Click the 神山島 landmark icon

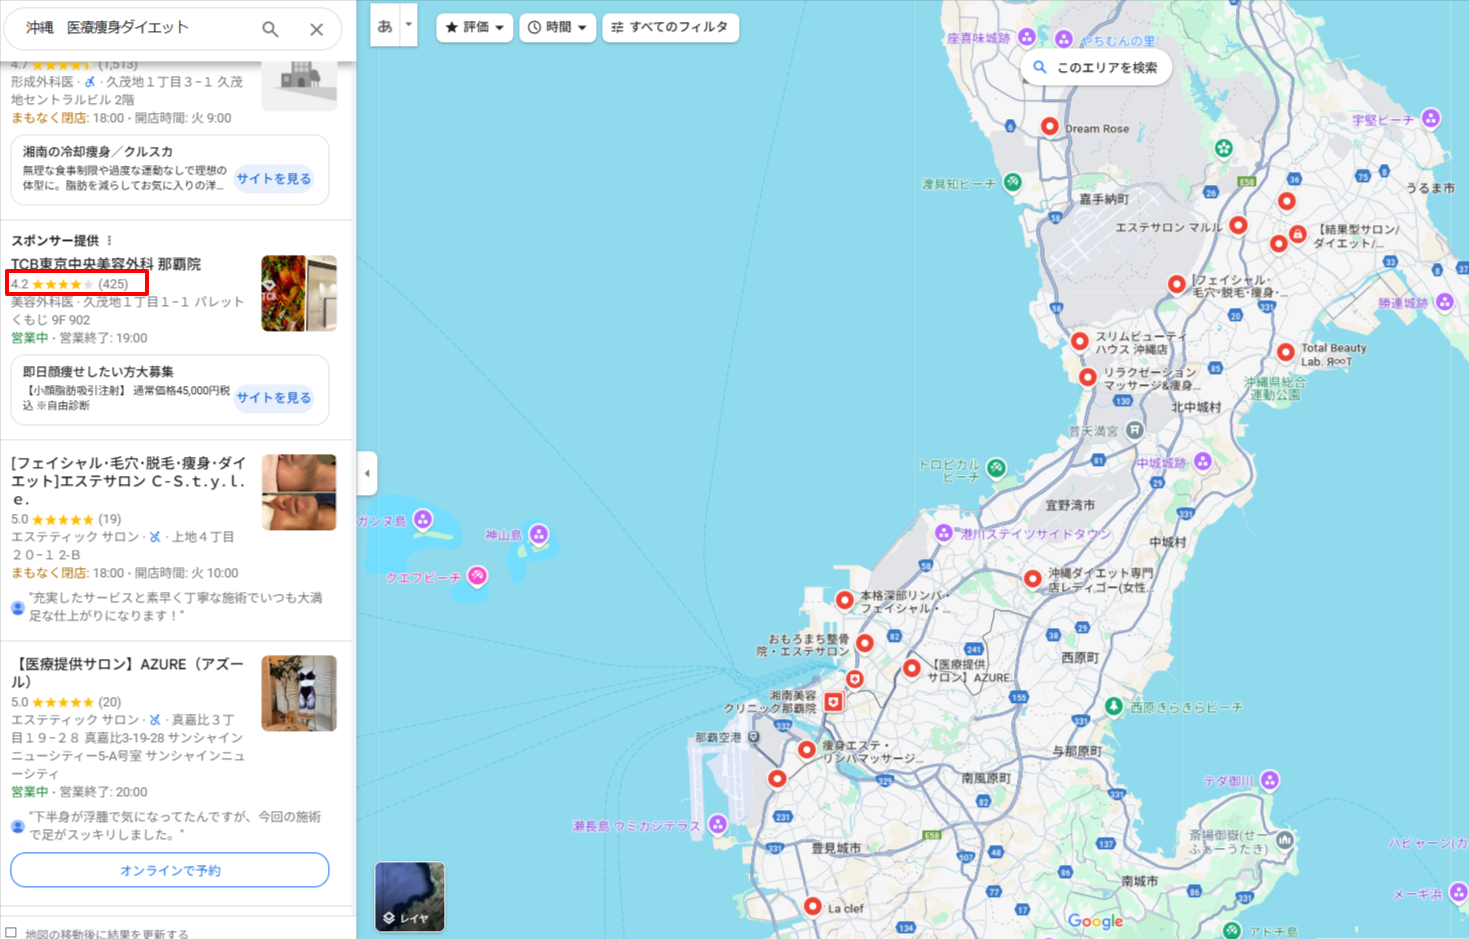[x=539, y=534]
